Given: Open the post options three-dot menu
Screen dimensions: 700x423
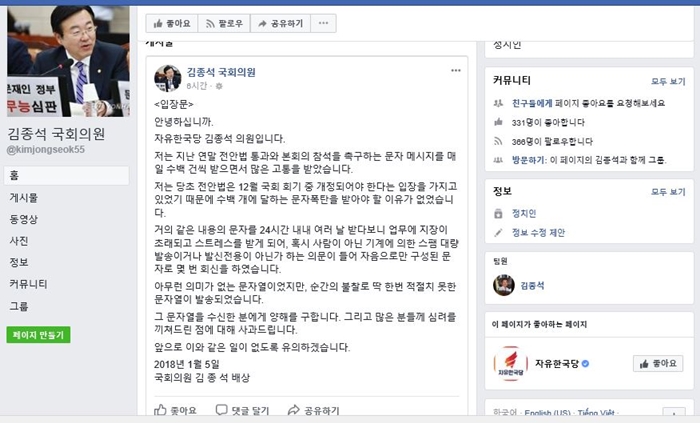Looking at the screenshot, I should click(x=455, y=70).
